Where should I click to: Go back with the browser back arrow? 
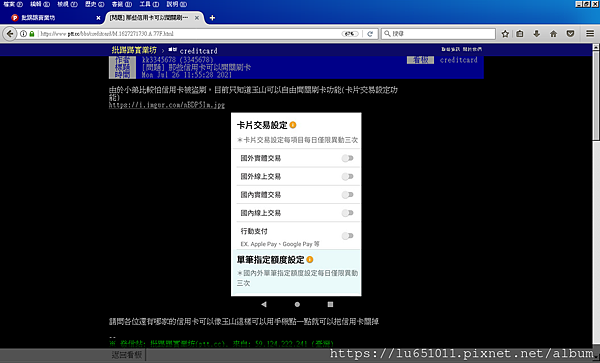point(10,34)
